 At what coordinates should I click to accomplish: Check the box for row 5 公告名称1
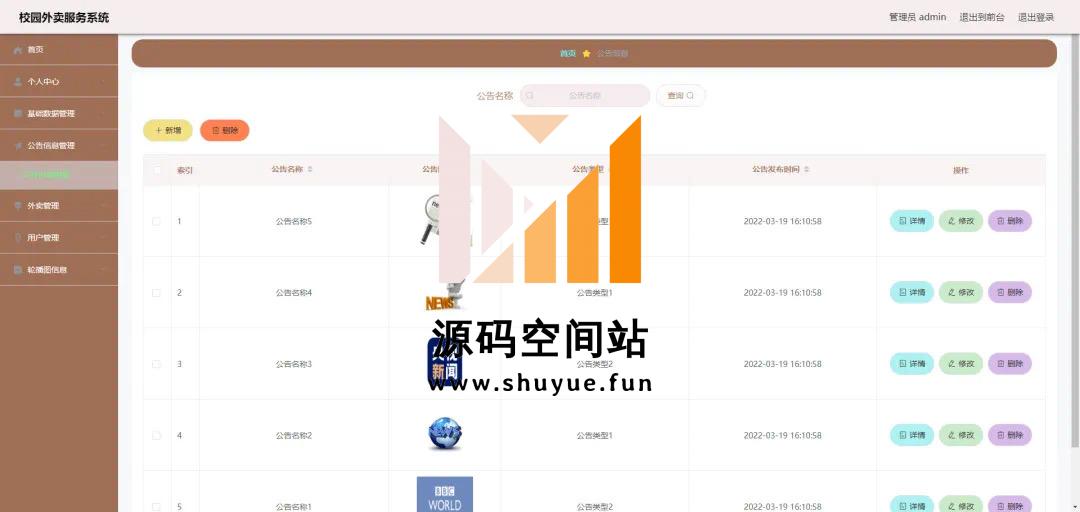click(x=156, y=506)
